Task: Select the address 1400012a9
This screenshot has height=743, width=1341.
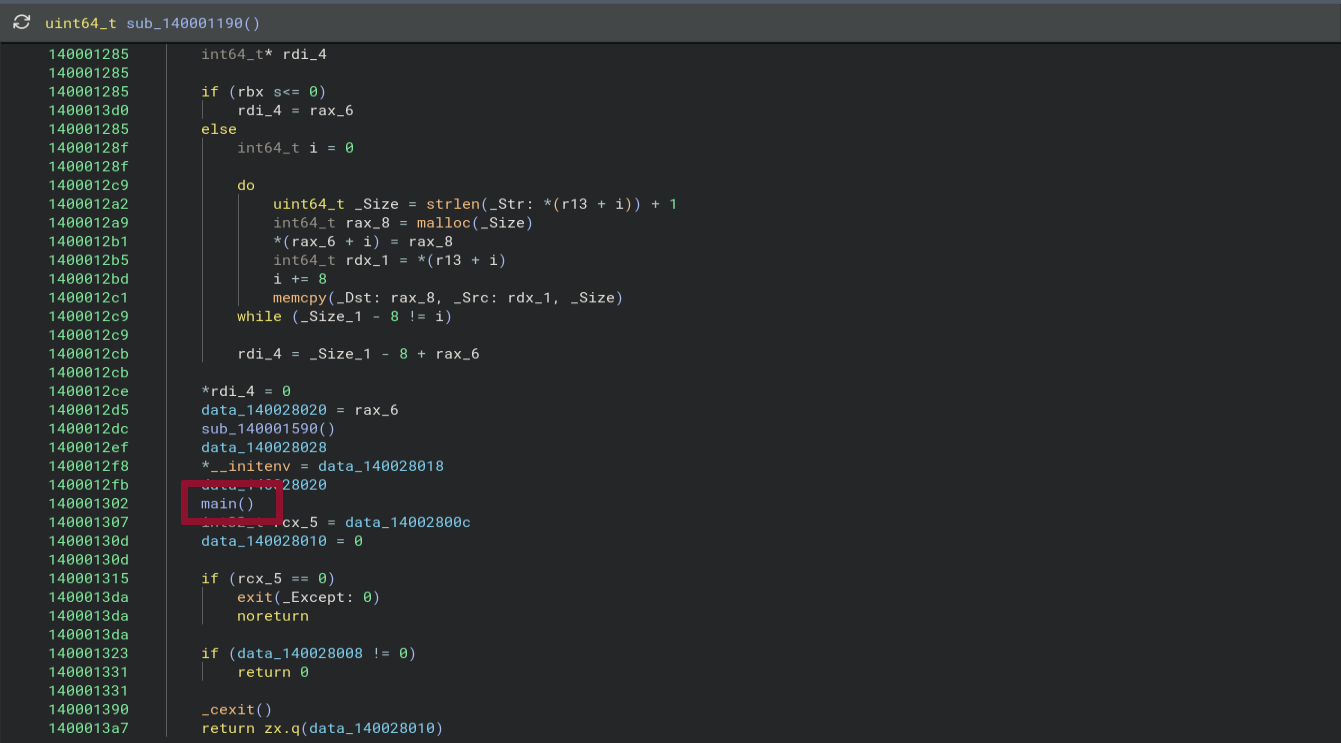Action: 88,223
